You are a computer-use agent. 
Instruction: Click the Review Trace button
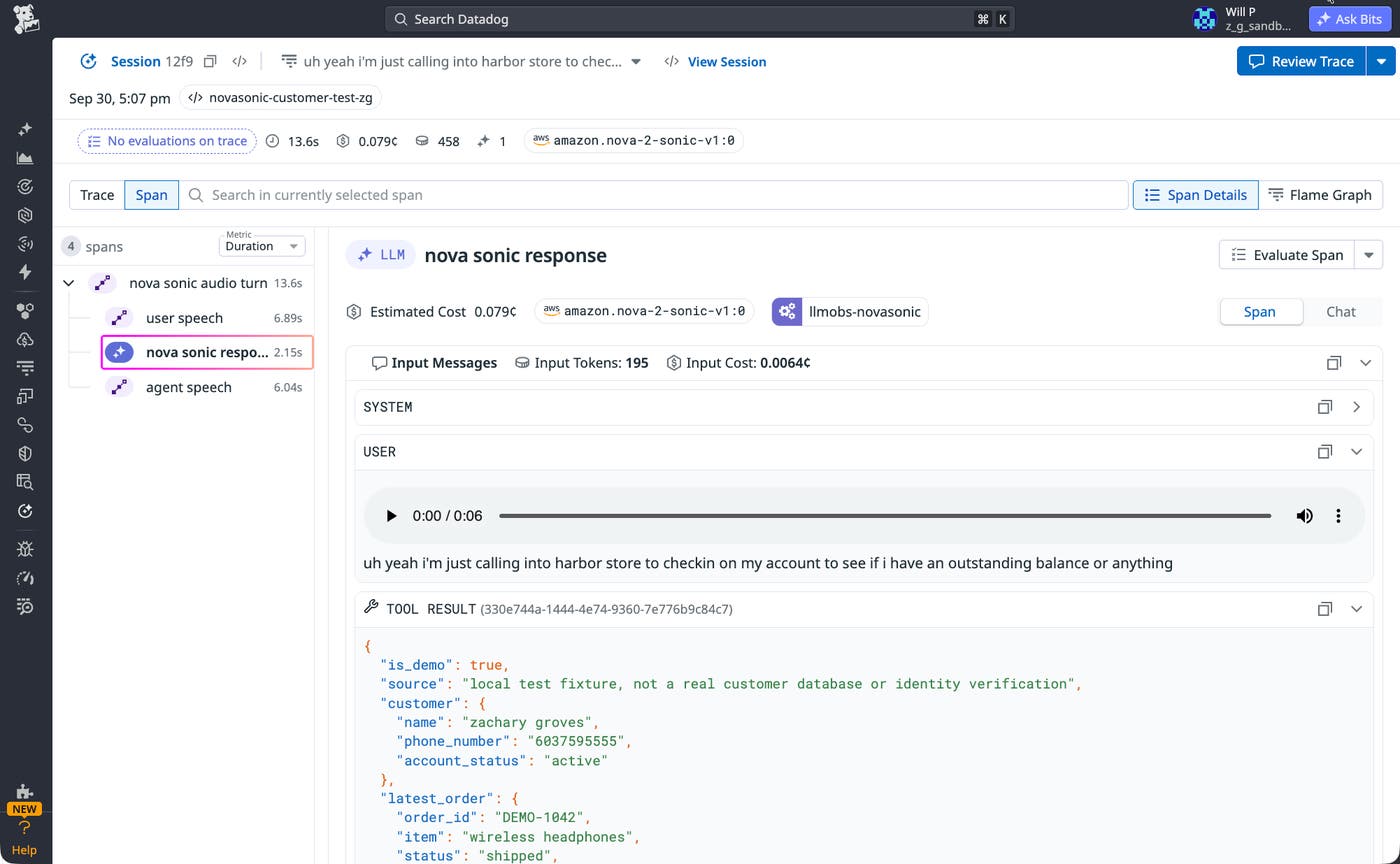coord(1301,61)
